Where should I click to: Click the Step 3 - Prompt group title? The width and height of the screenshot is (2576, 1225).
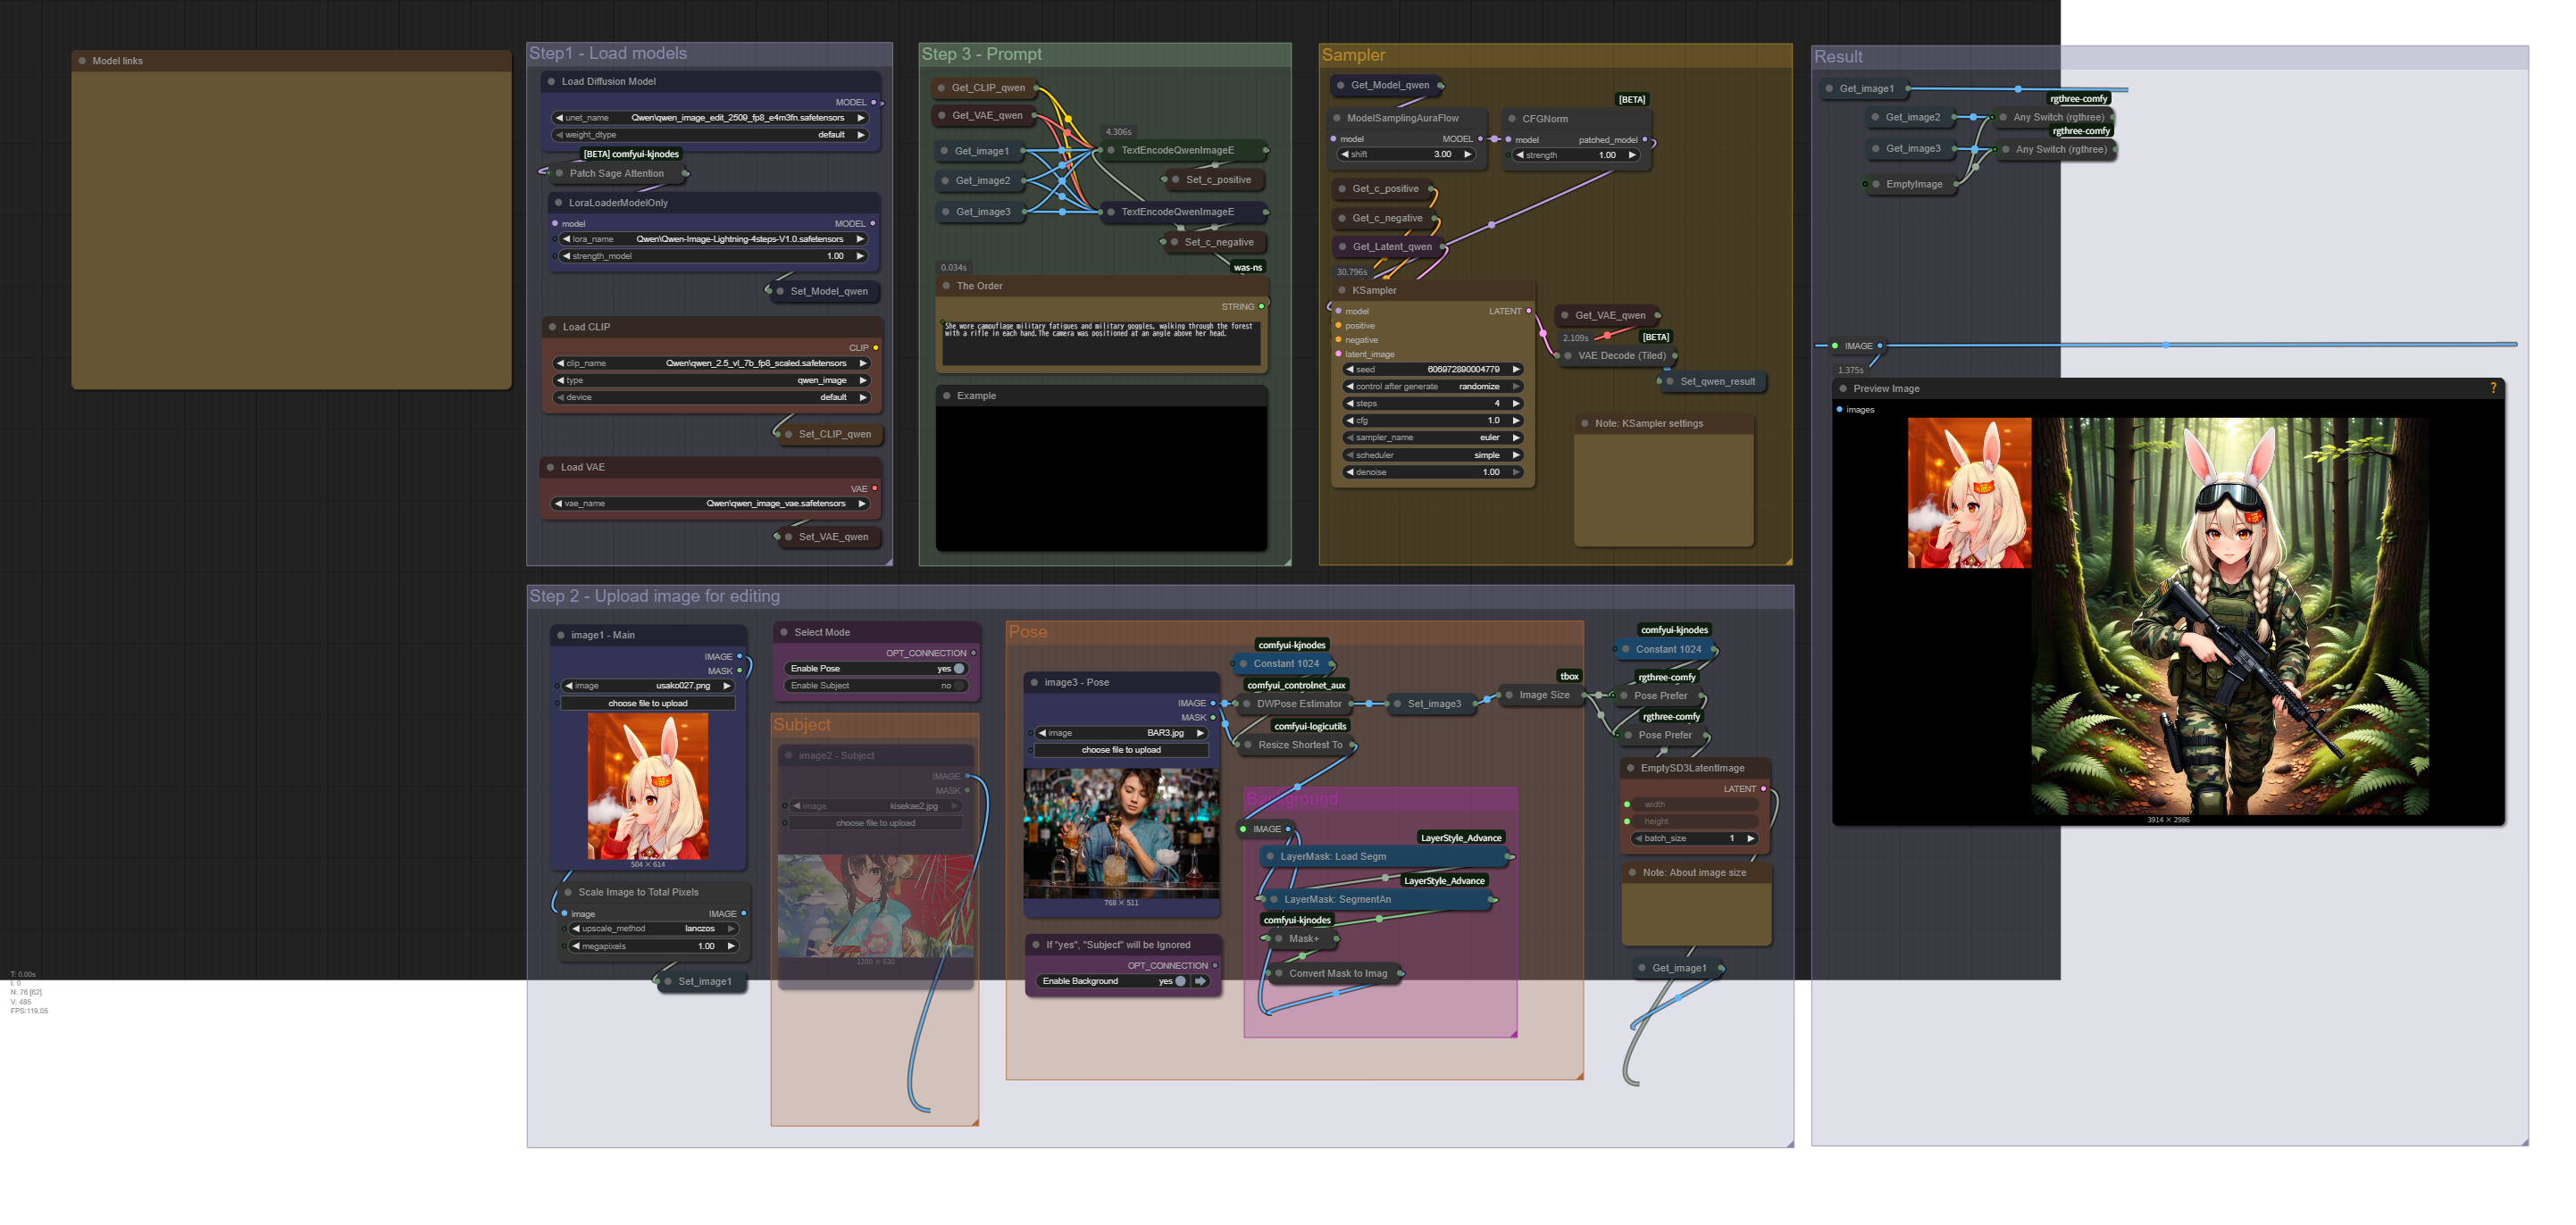pyautogui.click(x=981, y=54)
